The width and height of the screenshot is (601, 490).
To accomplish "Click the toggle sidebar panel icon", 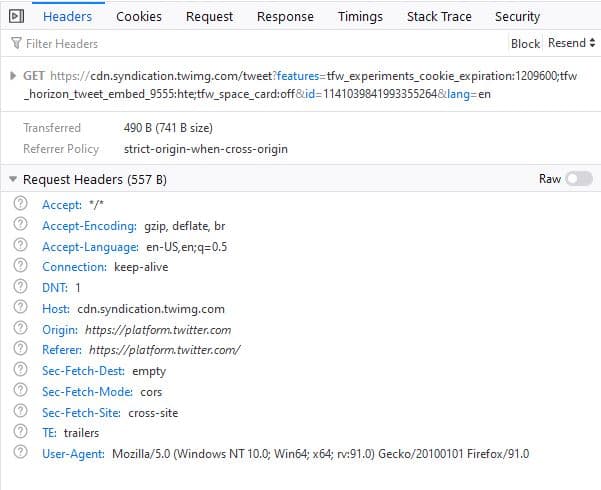I will [16, 16].
